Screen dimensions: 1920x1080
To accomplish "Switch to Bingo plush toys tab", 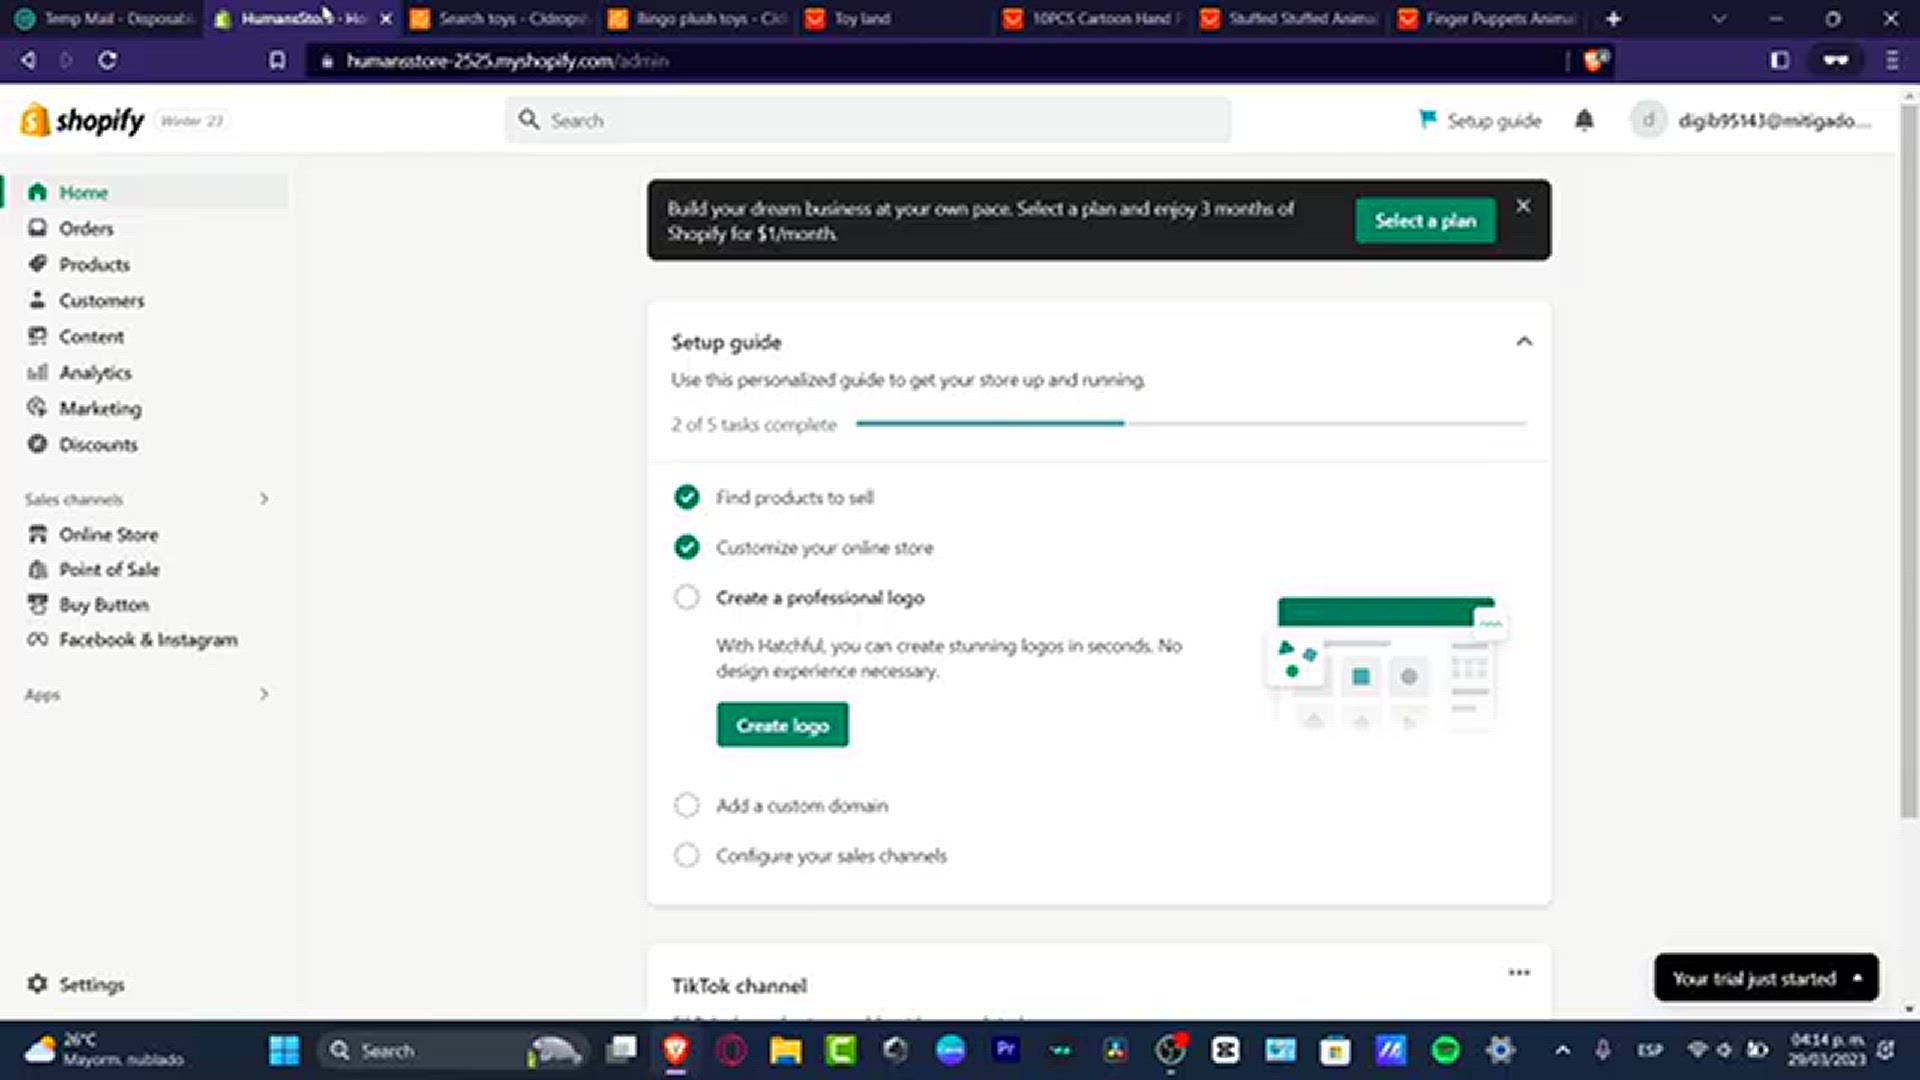I will pyautogui.click(x=698, y=18).
